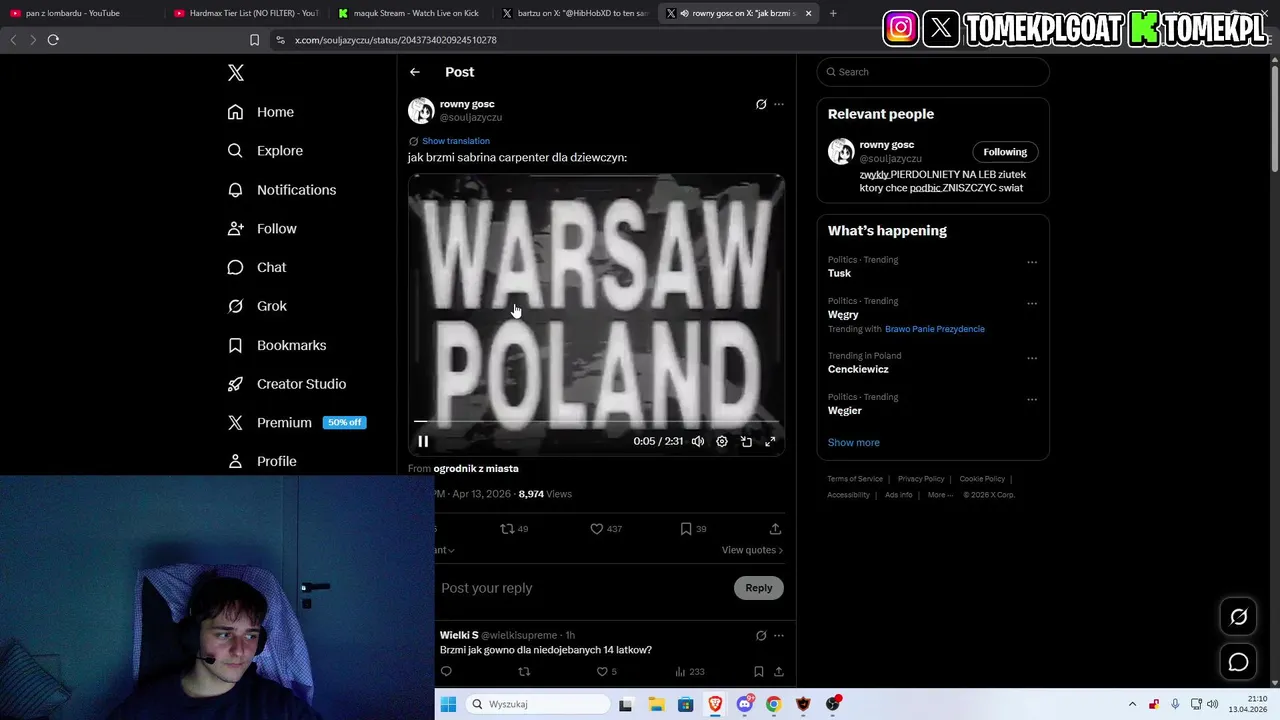This screenshot has height=720, width=1280.
Task: Enter fullscreen video mode
Action: click(770, 441)
